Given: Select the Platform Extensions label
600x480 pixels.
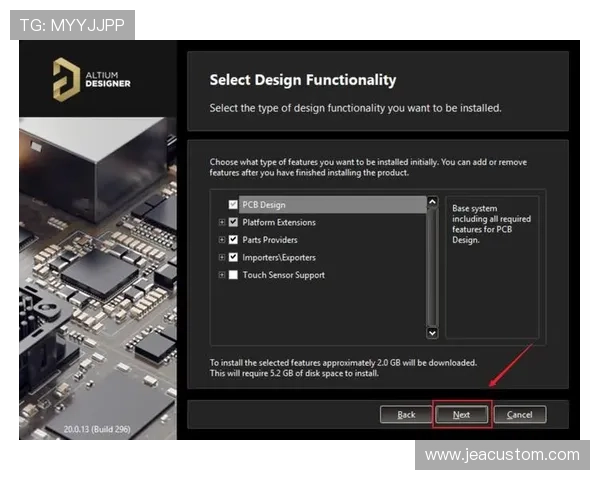Looking at the screenshot, I should coord(279,222).
